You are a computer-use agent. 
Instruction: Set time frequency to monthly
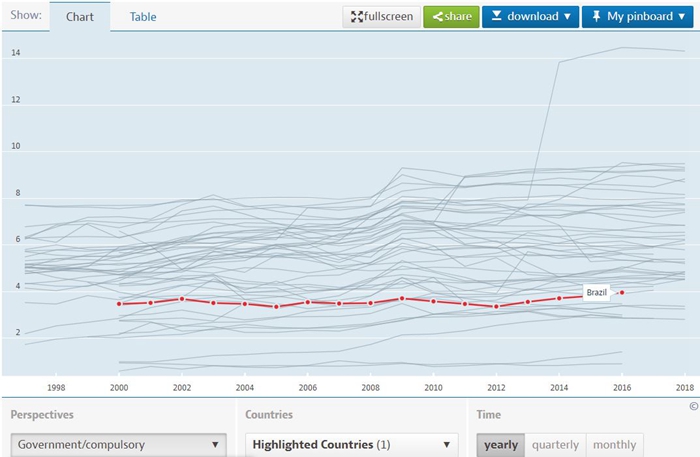pyautogui.click(x=614, y=444)
